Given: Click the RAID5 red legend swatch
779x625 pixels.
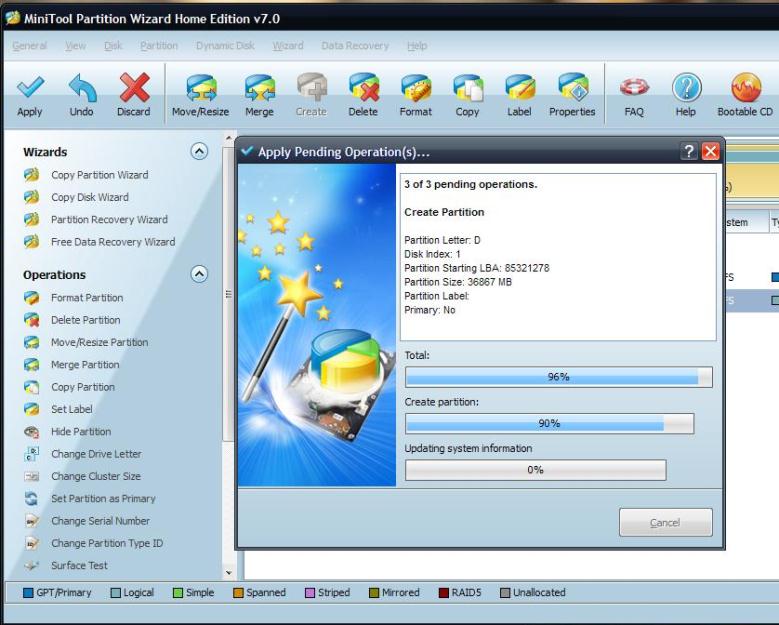Looking at the screenshot, I should tap(444, 593).
